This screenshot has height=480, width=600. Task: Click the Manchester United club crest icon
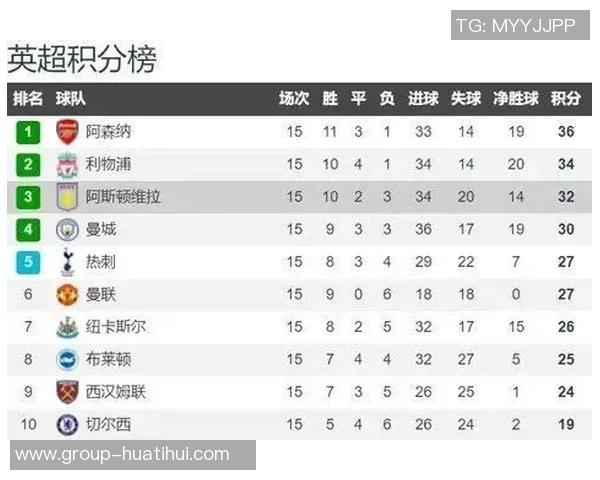tap(67, 294)
